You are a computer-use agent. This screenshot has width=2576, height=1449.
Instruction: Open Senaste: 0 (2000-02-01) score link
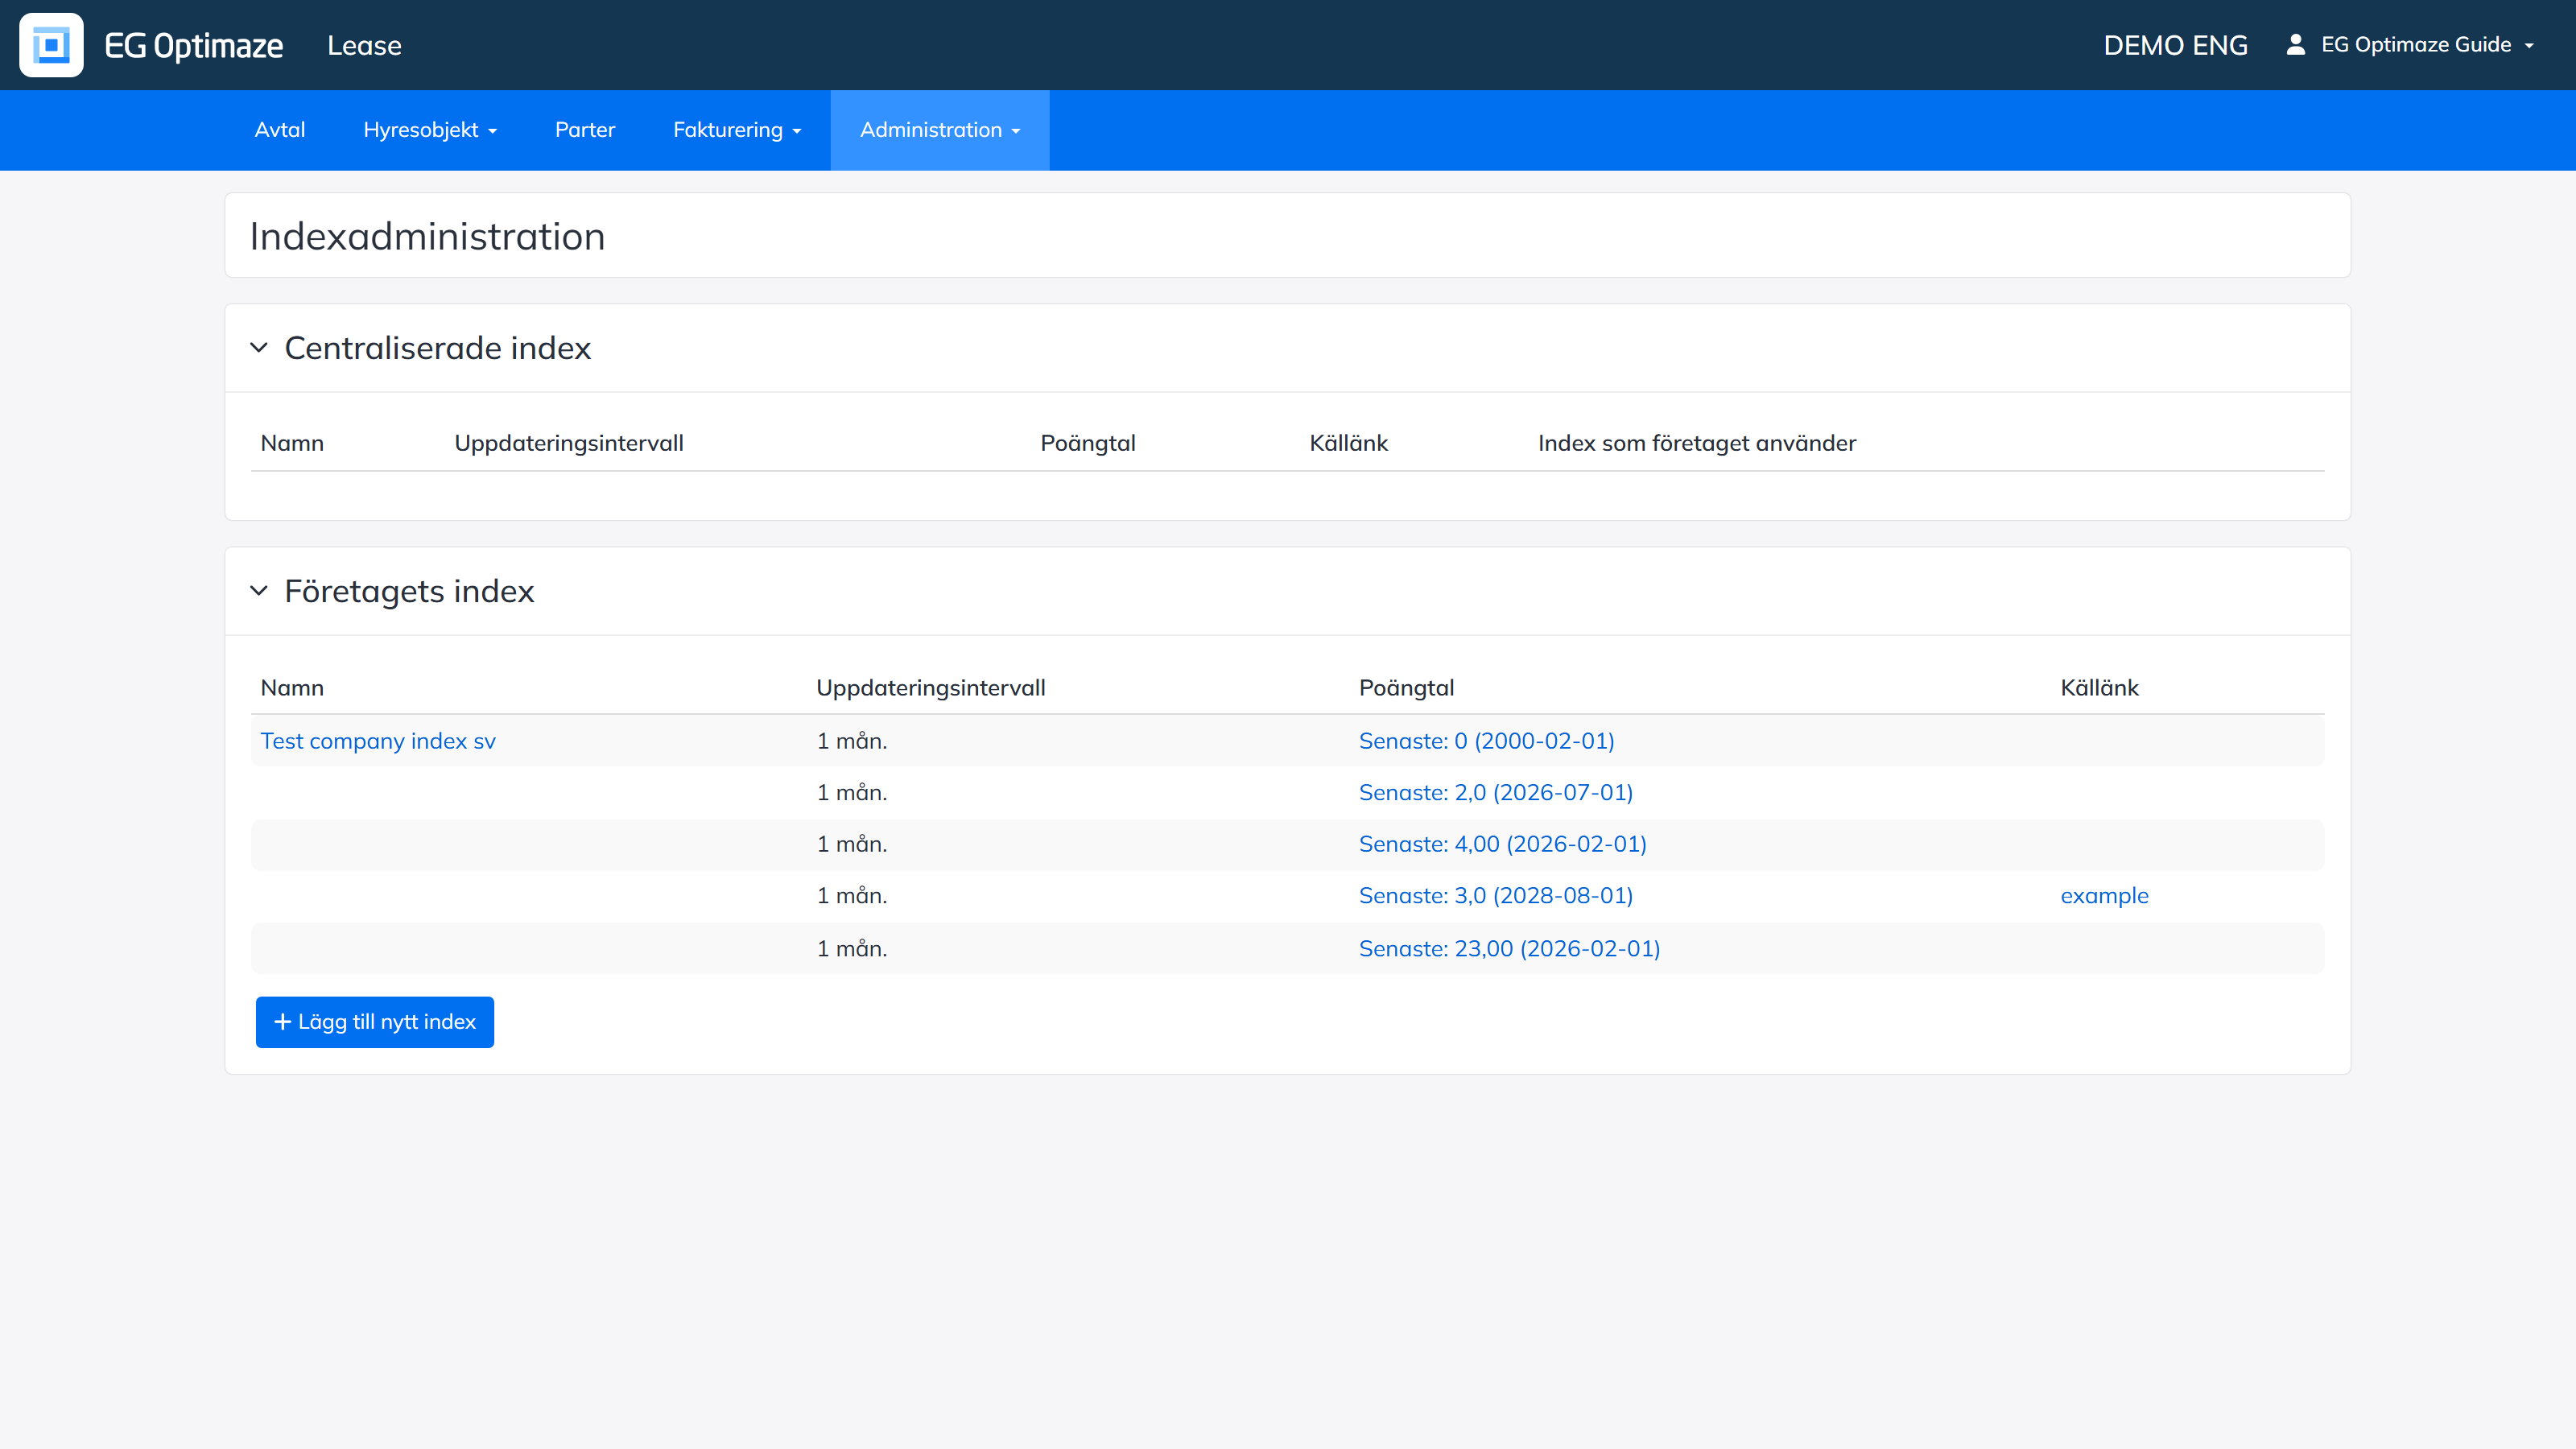pyautogui.click(x=1487, y=741)
